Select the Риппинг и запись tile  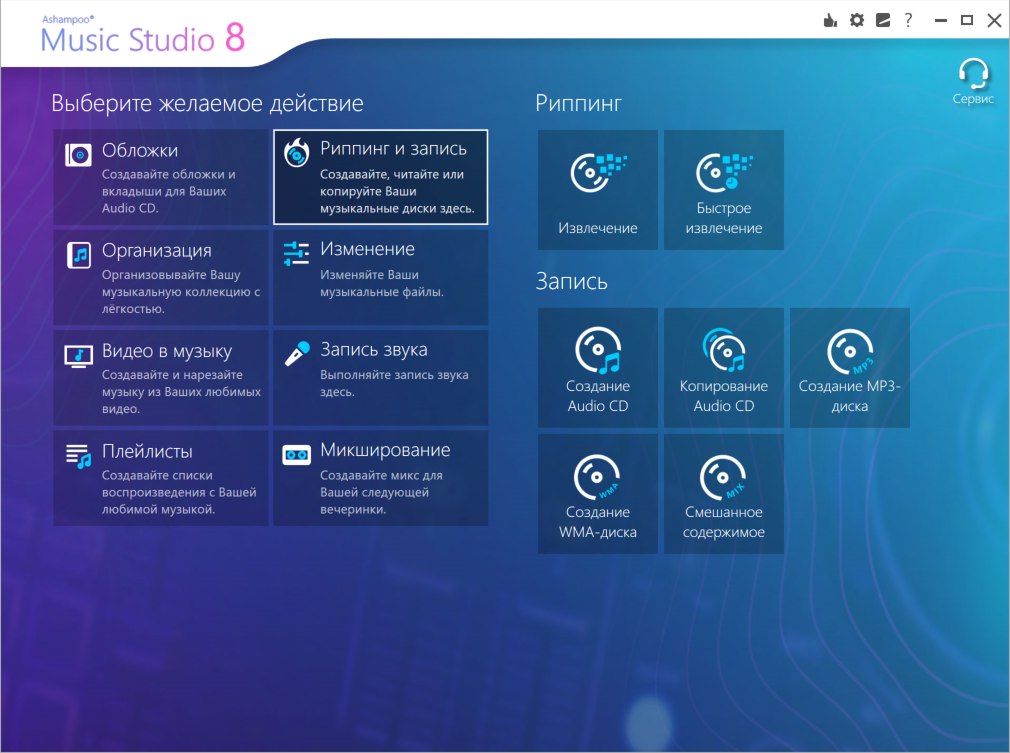381,177
